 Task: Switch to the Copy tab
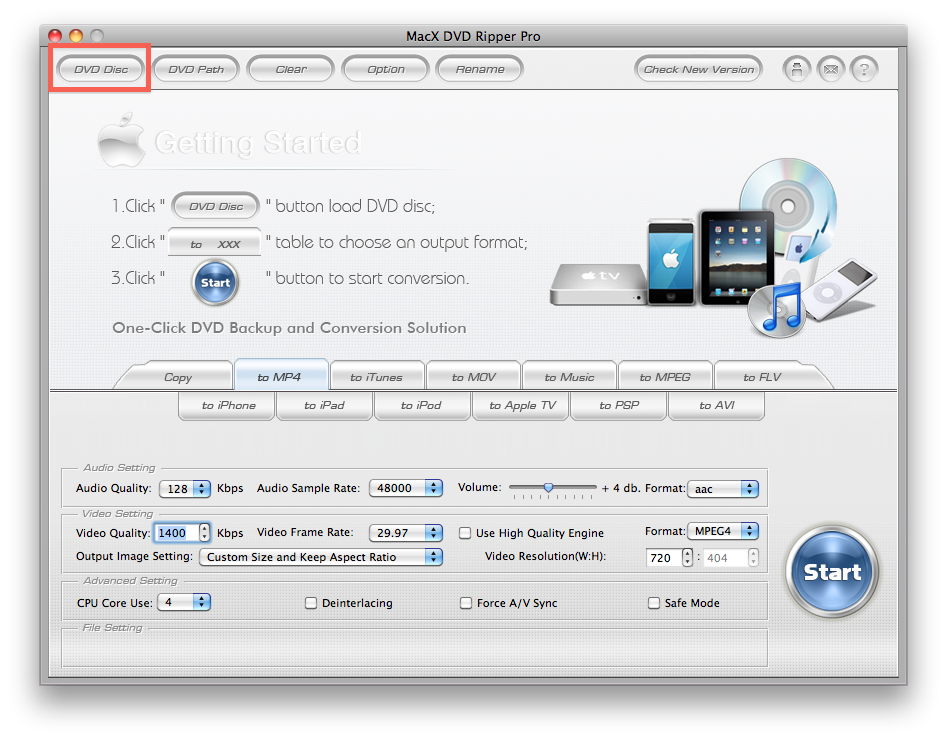tap(178, 377)
